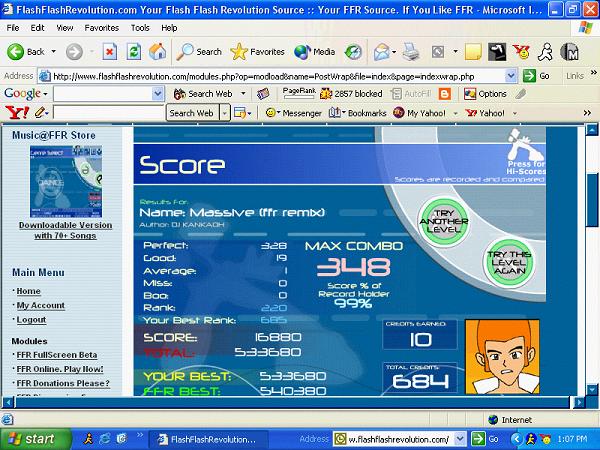This screenshot has width=600, height=450.
Task: Click the History icon beside Media
Action: (353, 52)
